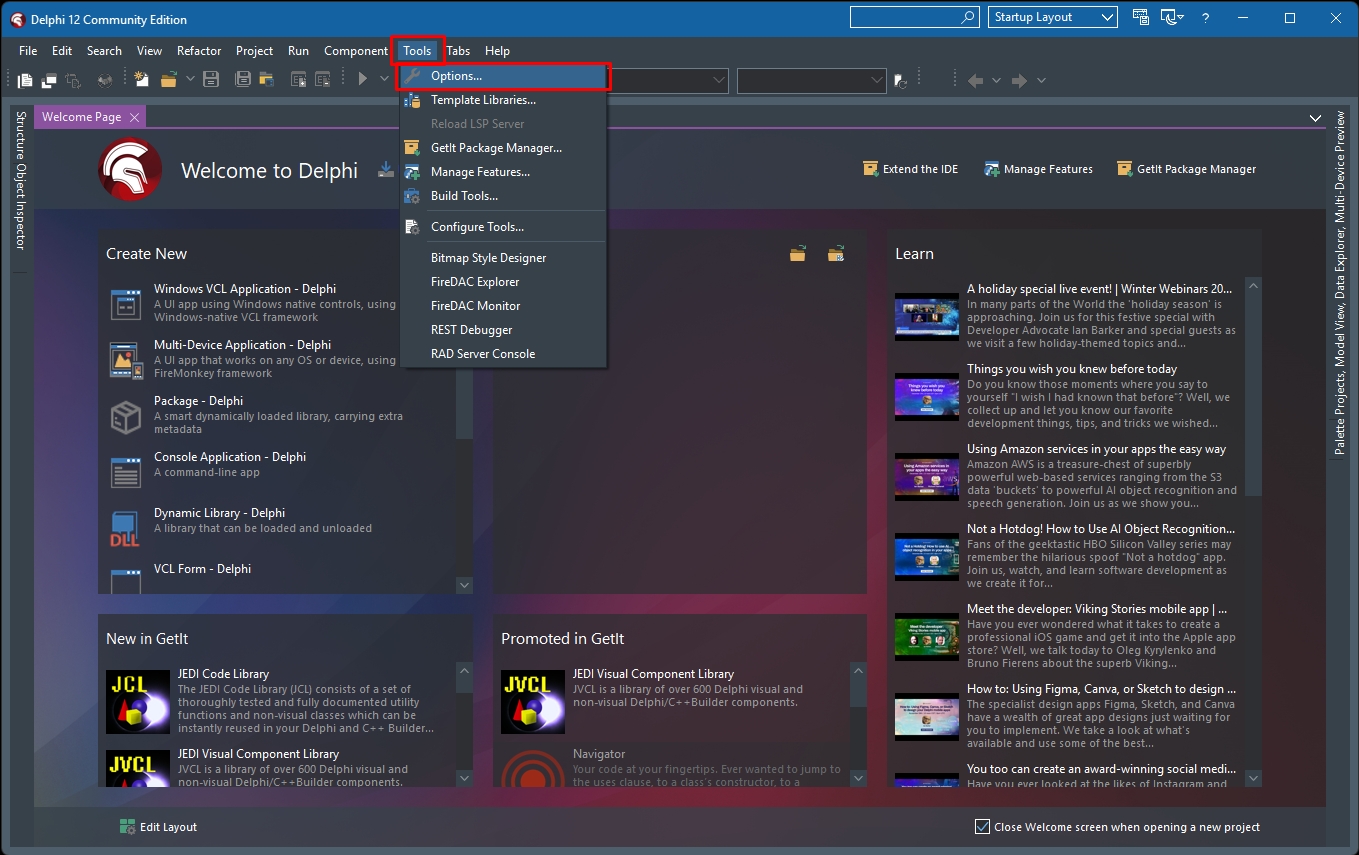Expand the tab list chevron at right
The width and height of the screenshot is (1359, 855).
coord(1315,118)
